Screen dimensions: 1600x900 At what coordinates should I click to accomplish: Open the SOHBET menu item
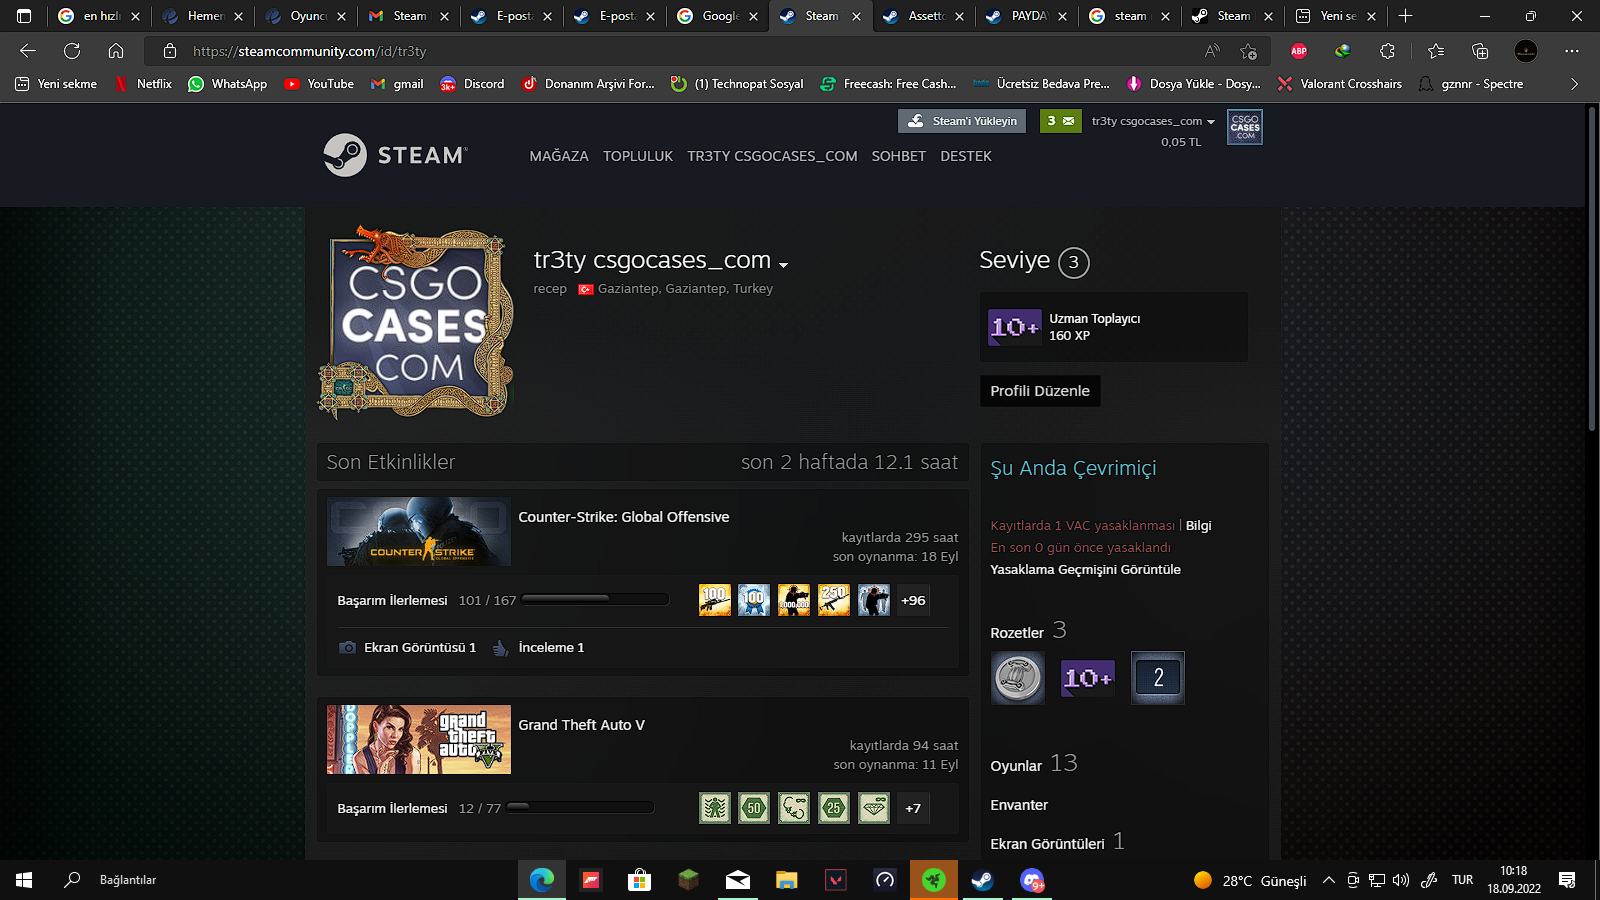(898, 156)
